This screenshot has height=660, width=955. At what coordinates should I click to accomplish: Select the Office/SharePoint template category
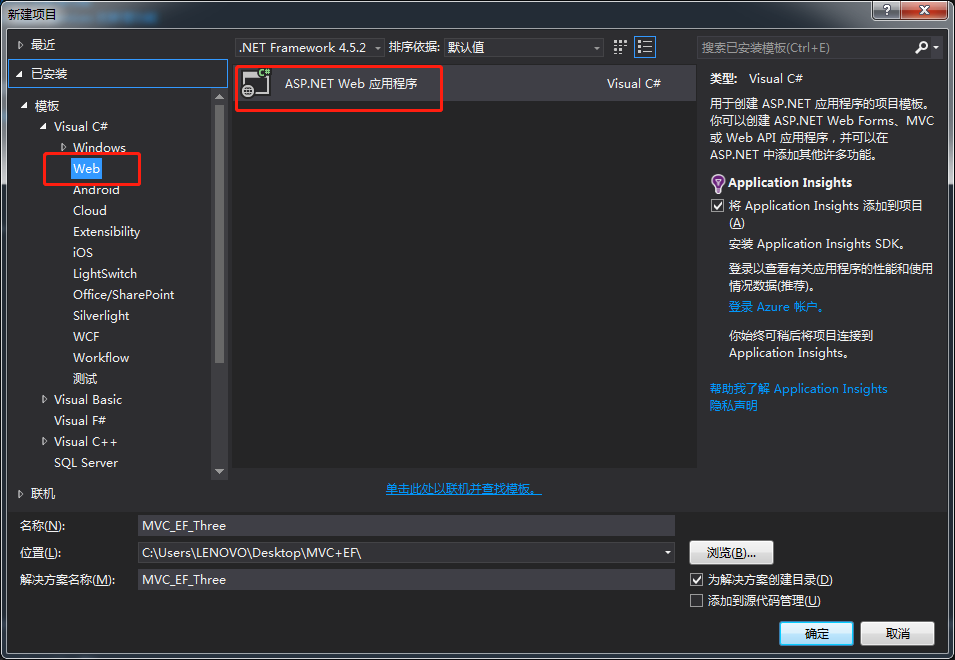pyautogui.click(x=124, y=295)
